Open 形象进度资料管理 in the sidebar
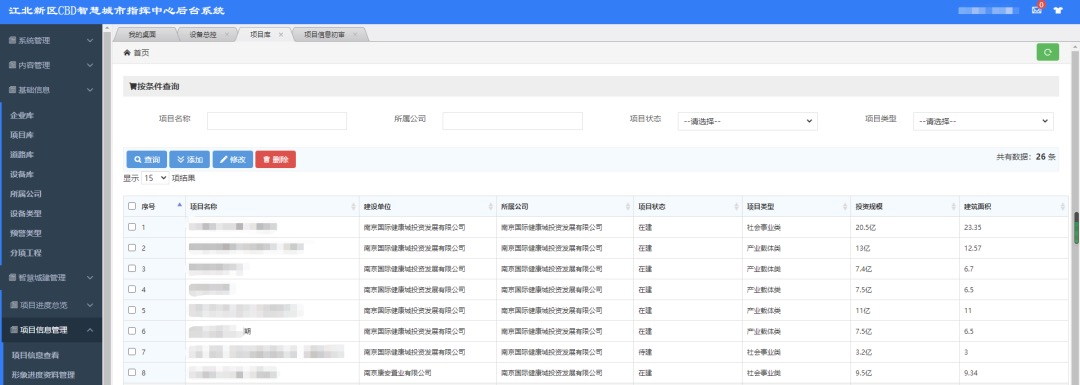Screen dimensions: 1080x385 point(43,375)
